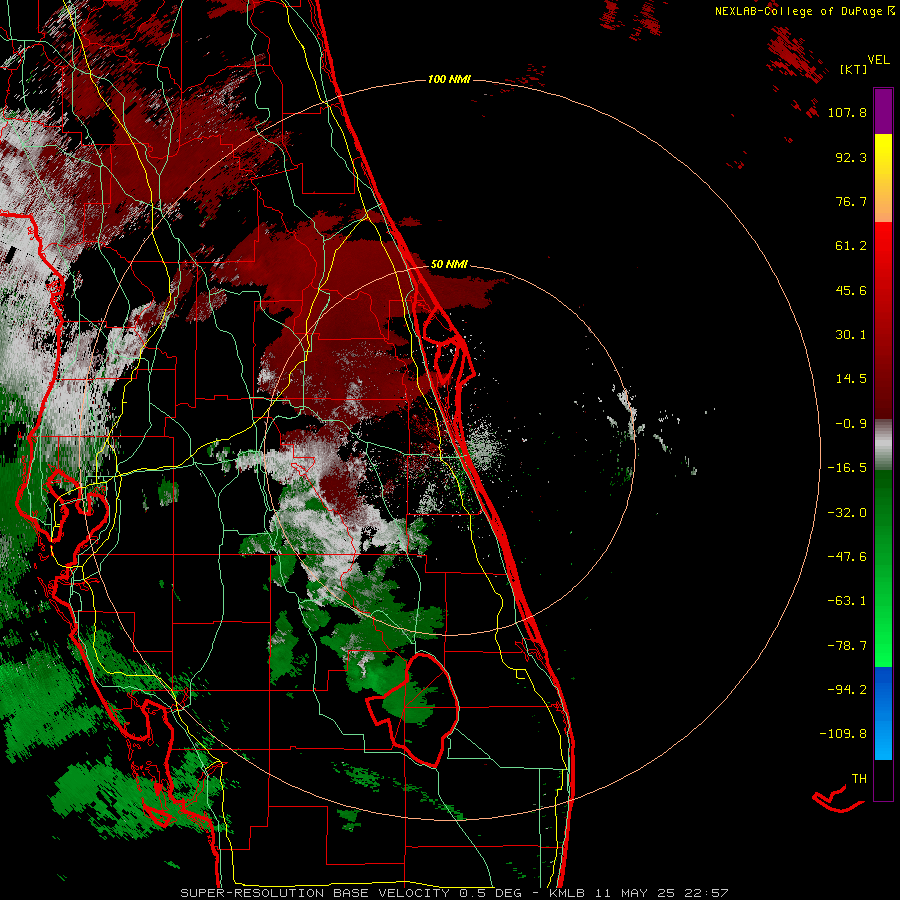Viewport: 900px width, 900px height.
Task: Select the 92.3 velocity scale value
Action: point(851,157)
